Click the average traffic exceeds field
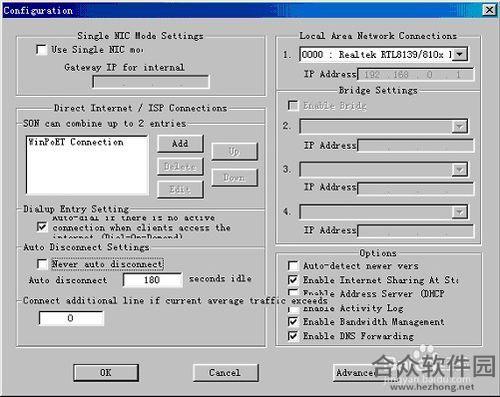The height and width of the screenshot is (397, 500). pos(71,318)
